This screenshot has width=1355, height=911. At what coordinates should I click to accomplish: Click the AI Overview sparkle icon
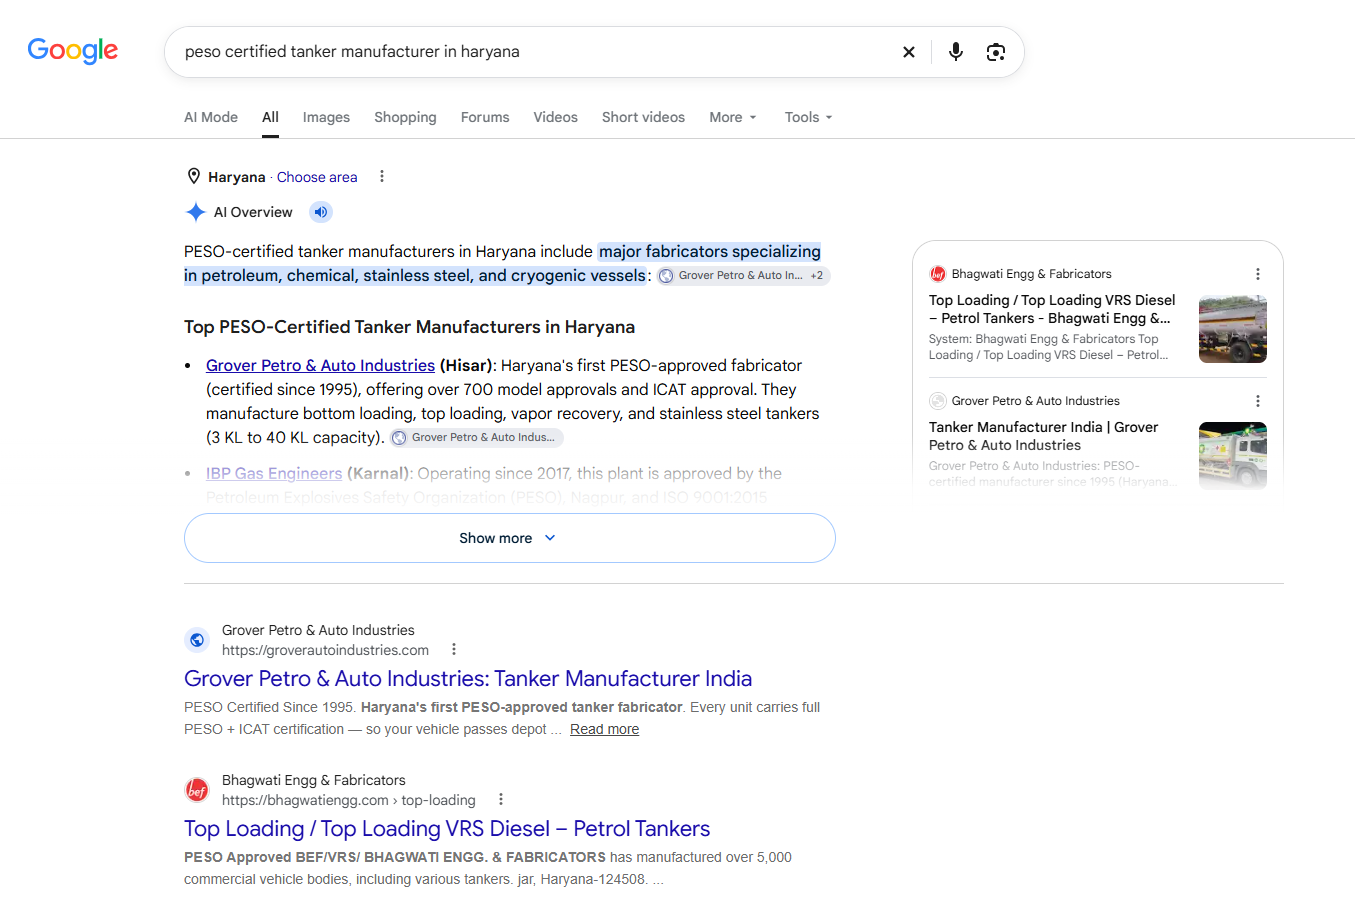pos(196,212)
